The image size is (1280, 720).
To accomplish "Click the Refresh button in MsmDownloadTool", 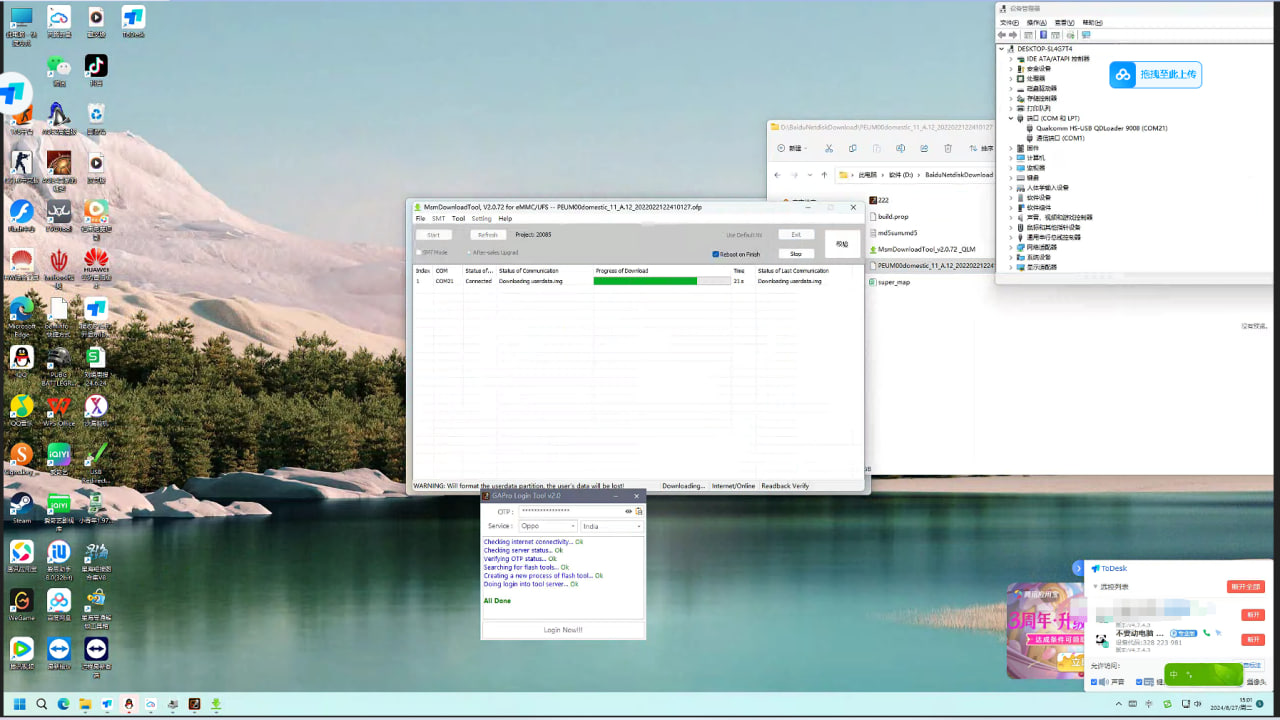I will [488, 235].
